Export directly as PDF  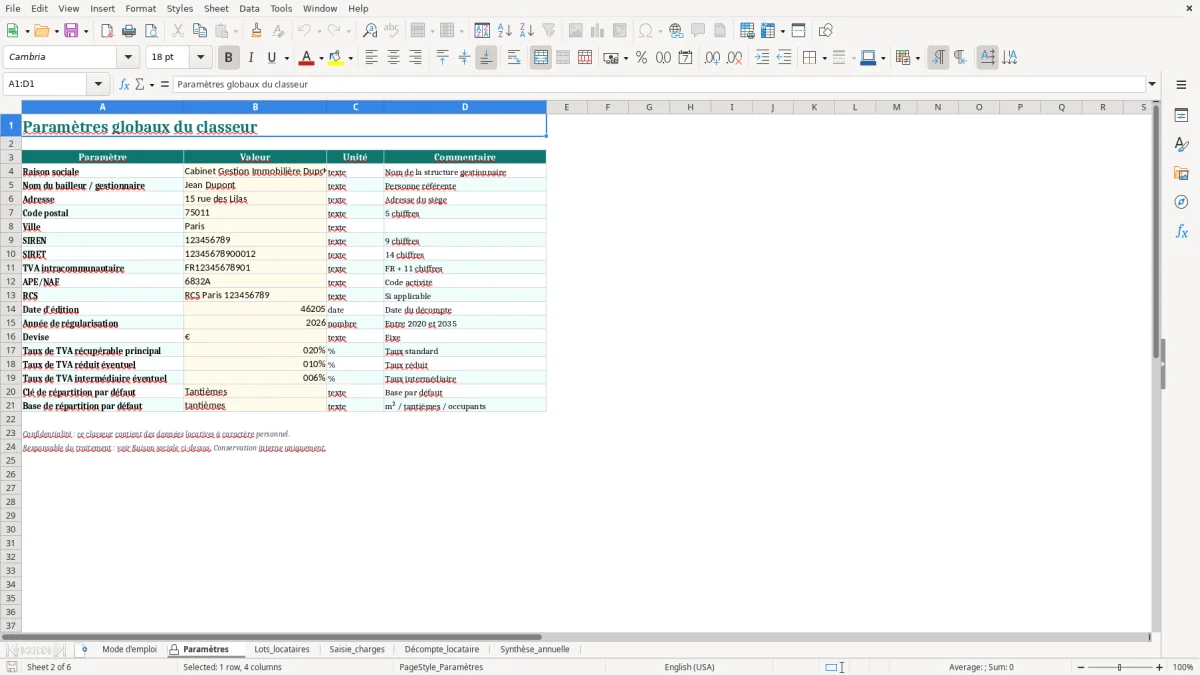pos(107,31)
